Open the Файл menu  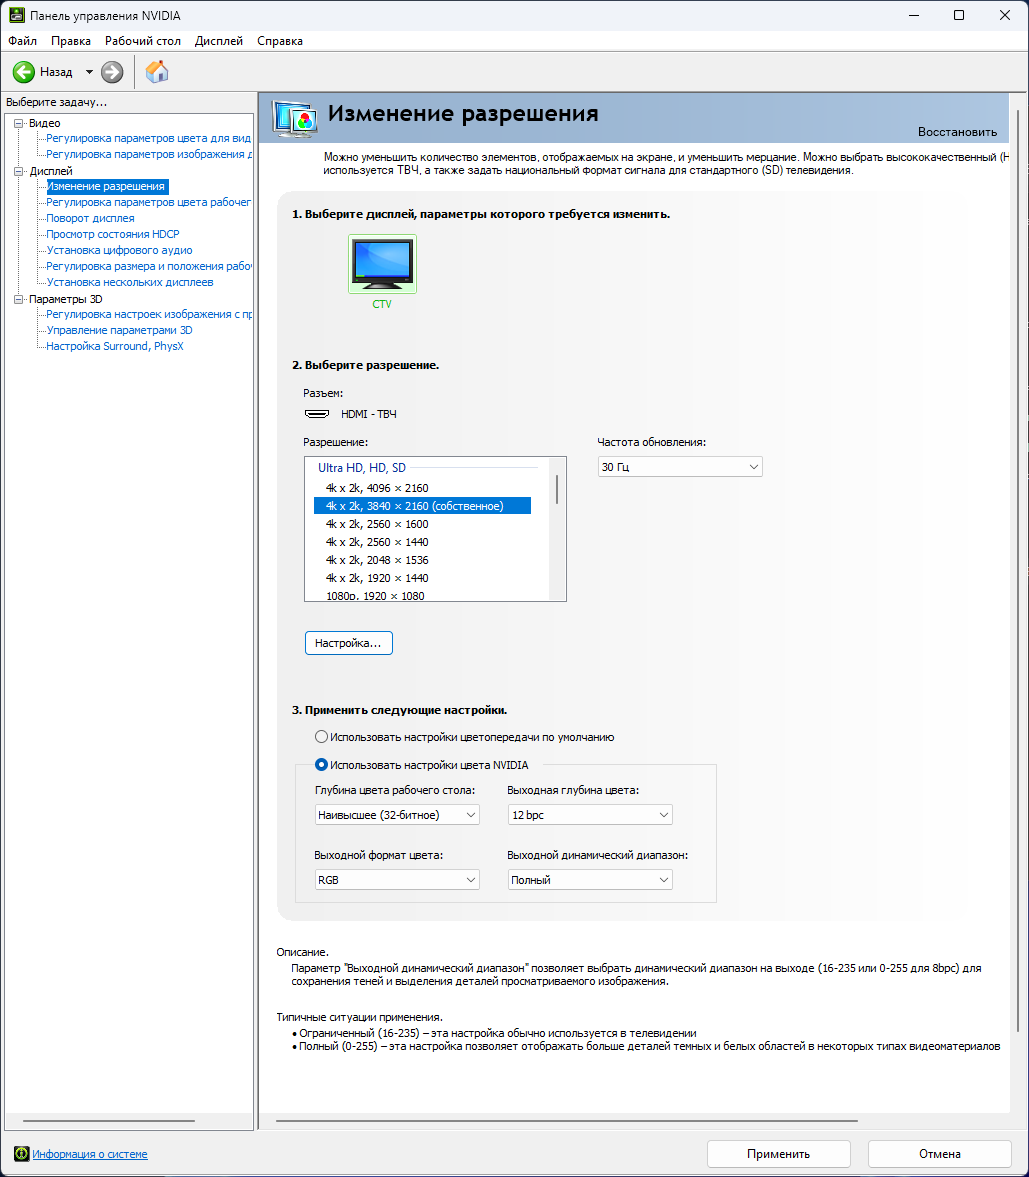(x=23, y=41)
